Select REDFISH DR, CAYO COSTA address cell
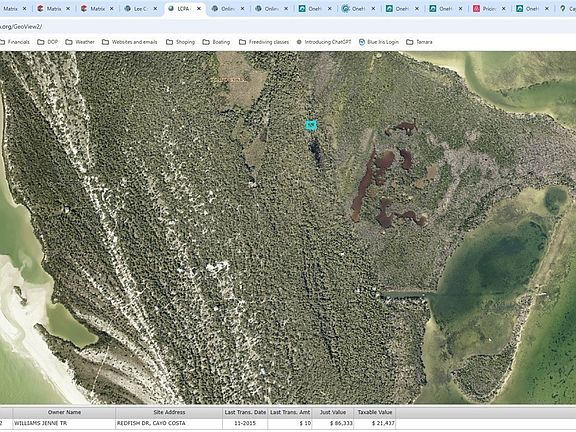The width and height of the screenshot is (576, 432). pos(169,424)
